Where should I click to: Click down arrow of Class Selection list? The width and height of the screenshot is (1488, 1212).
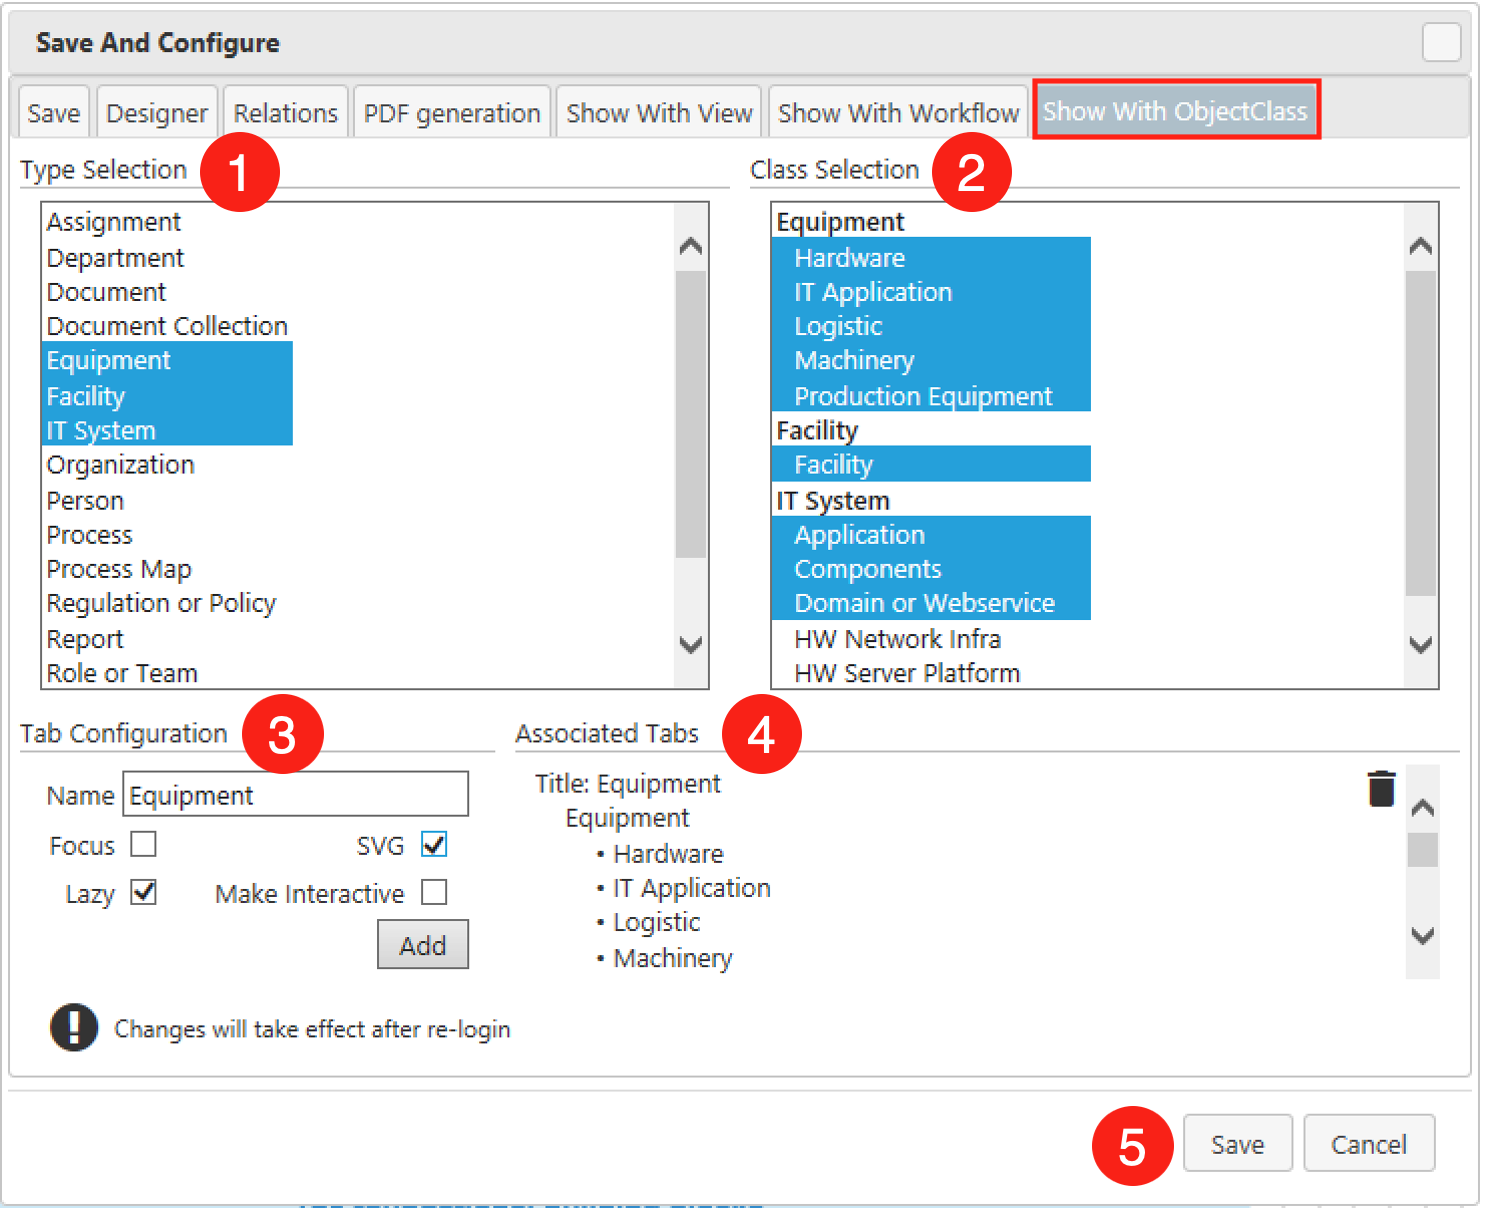point(1420,644)
